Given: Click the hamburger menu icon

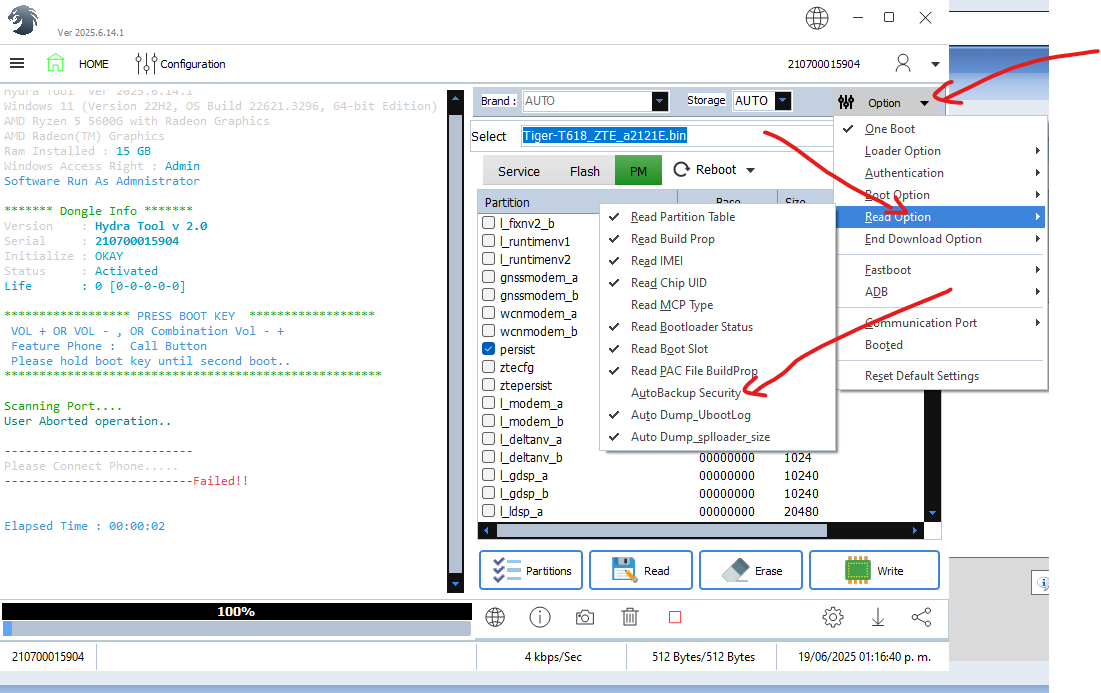Looking at the screenshot, I should [x=17, y=63].
